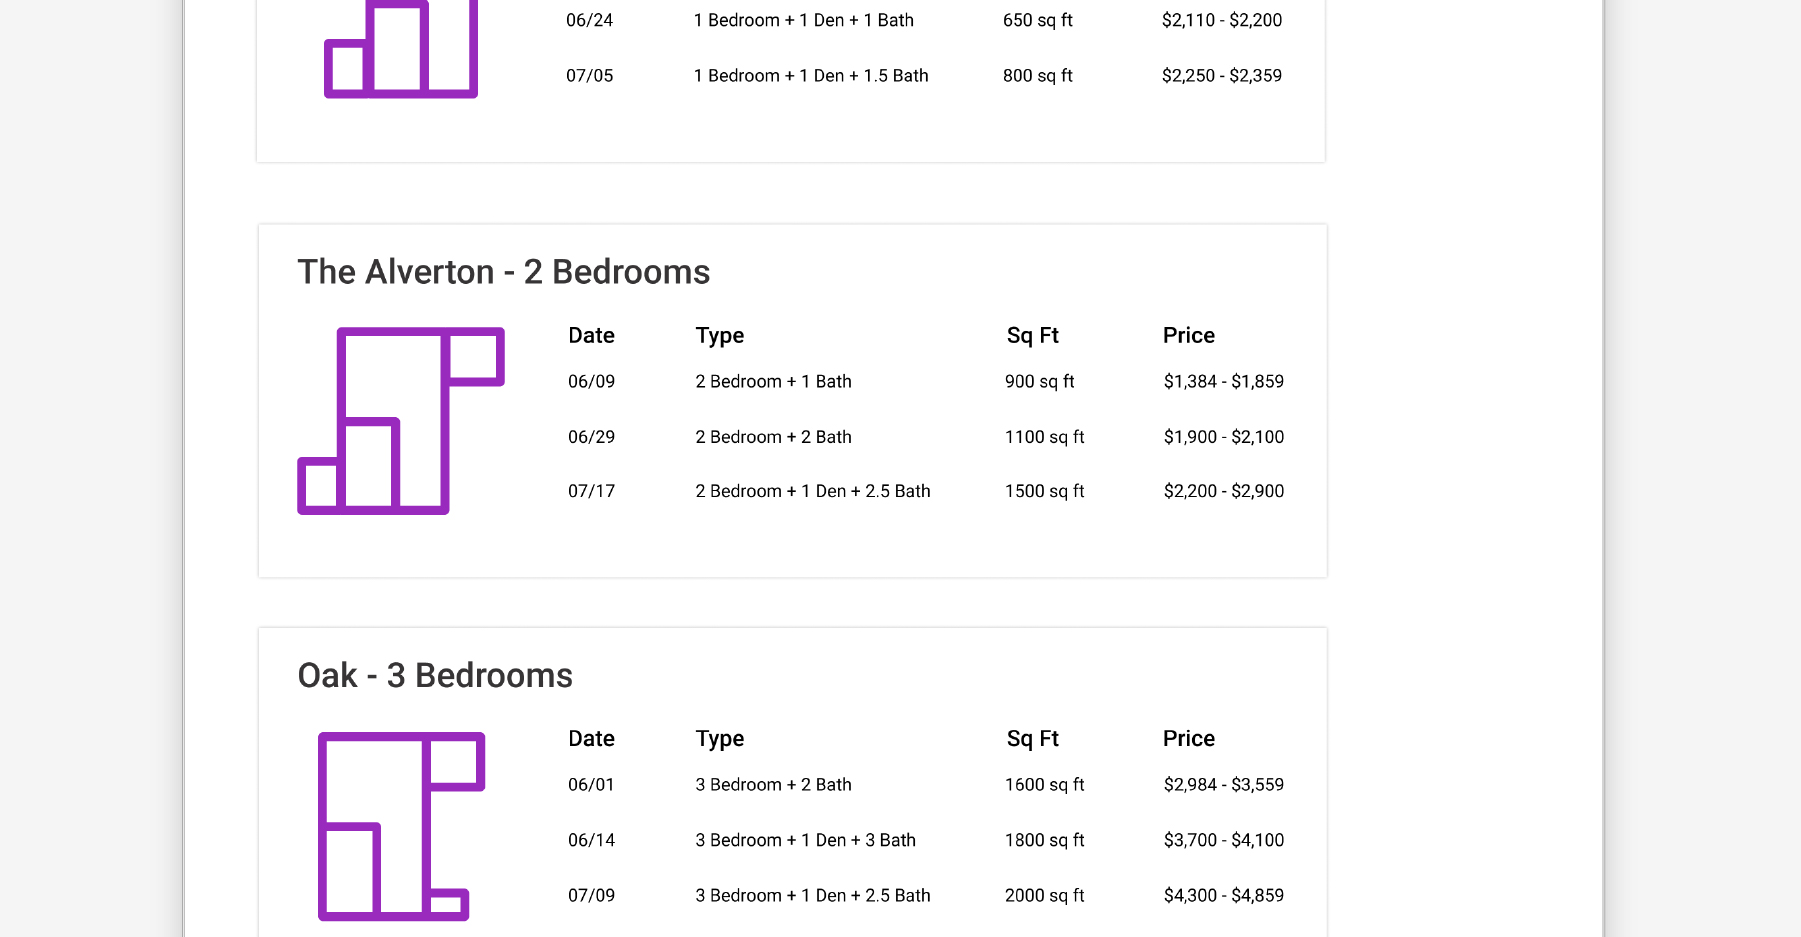Select the 06/09 2 Bedroom + 1 Bath row
Viewport: 1801px width, 937px height.
pyautogui.click(x=773, y=382)
